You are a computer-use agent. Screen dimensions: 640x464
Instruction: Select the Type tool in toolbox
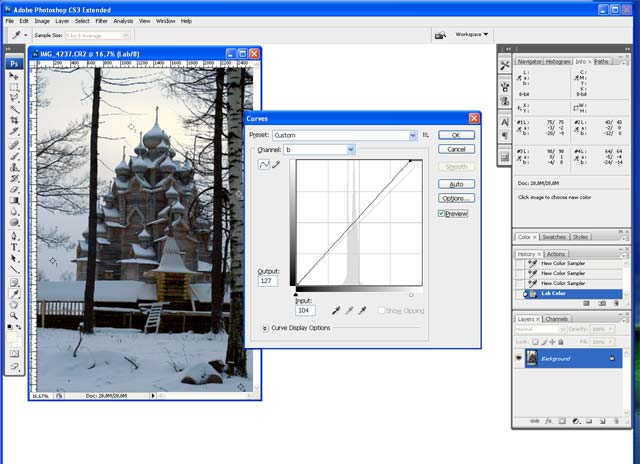[x=15, y=246]
